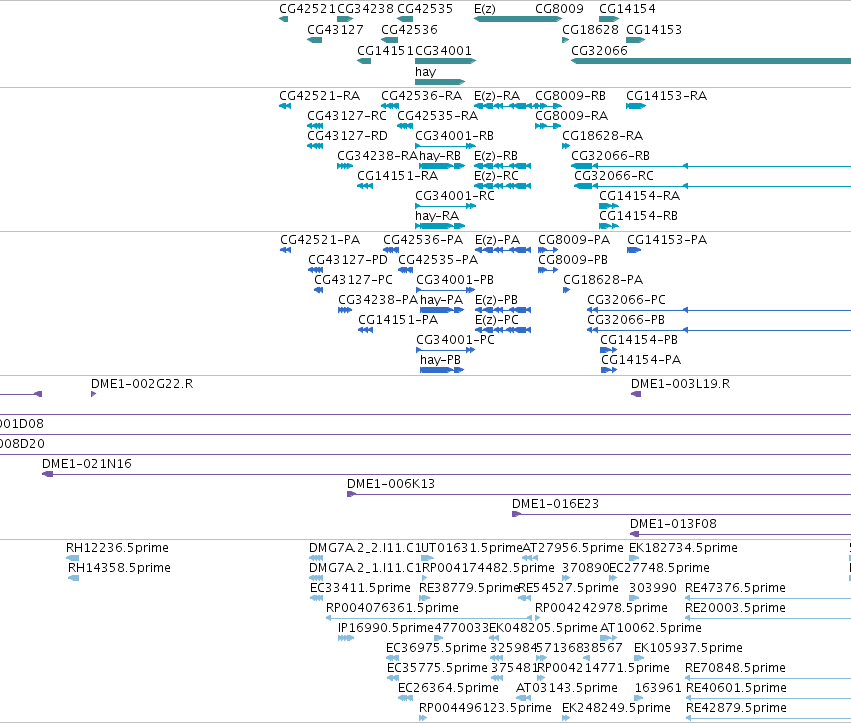Select EST RE70848.5prime
851x723 pixels.
point(735,668)
